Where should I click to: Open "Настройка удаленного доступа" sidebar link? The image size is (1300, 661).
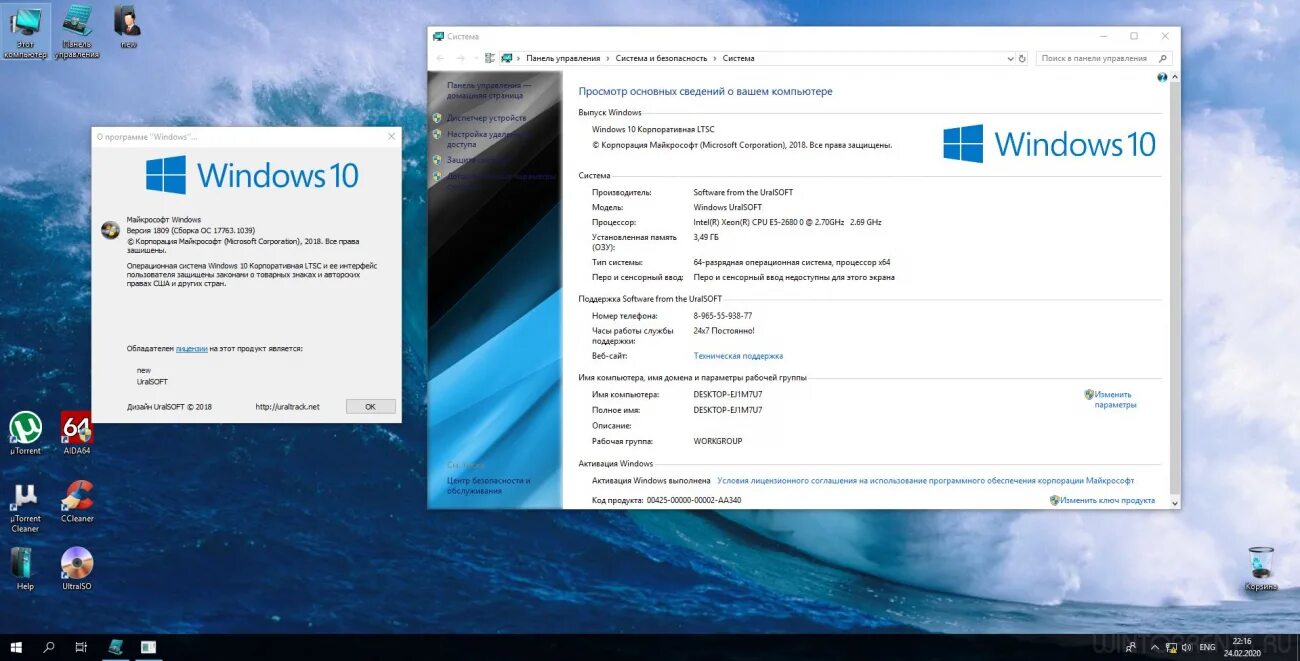489,139
